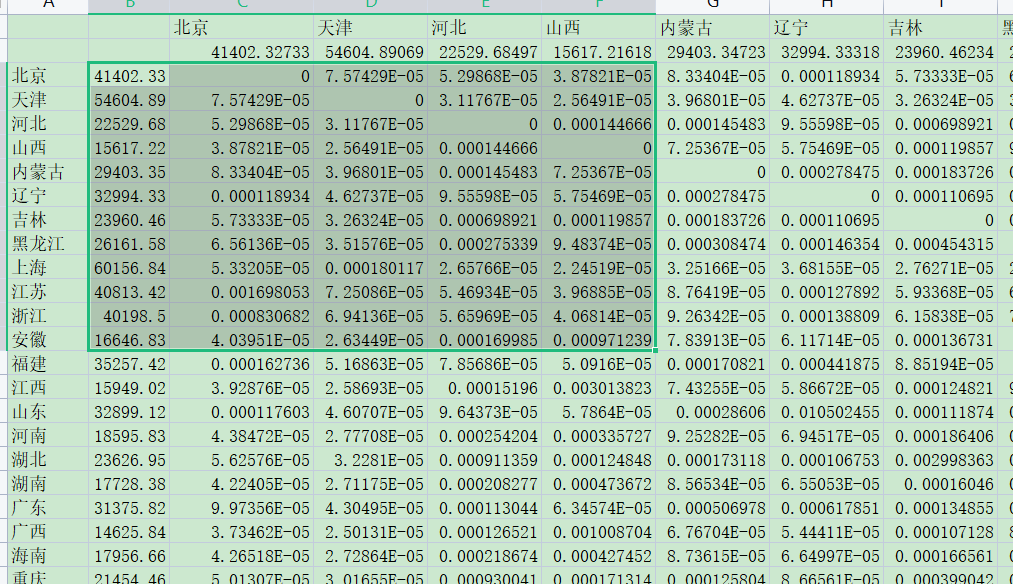The image size is (1013, 584).
Task: Click cell containing 54604.89069
Action: [x=370, y=52]
